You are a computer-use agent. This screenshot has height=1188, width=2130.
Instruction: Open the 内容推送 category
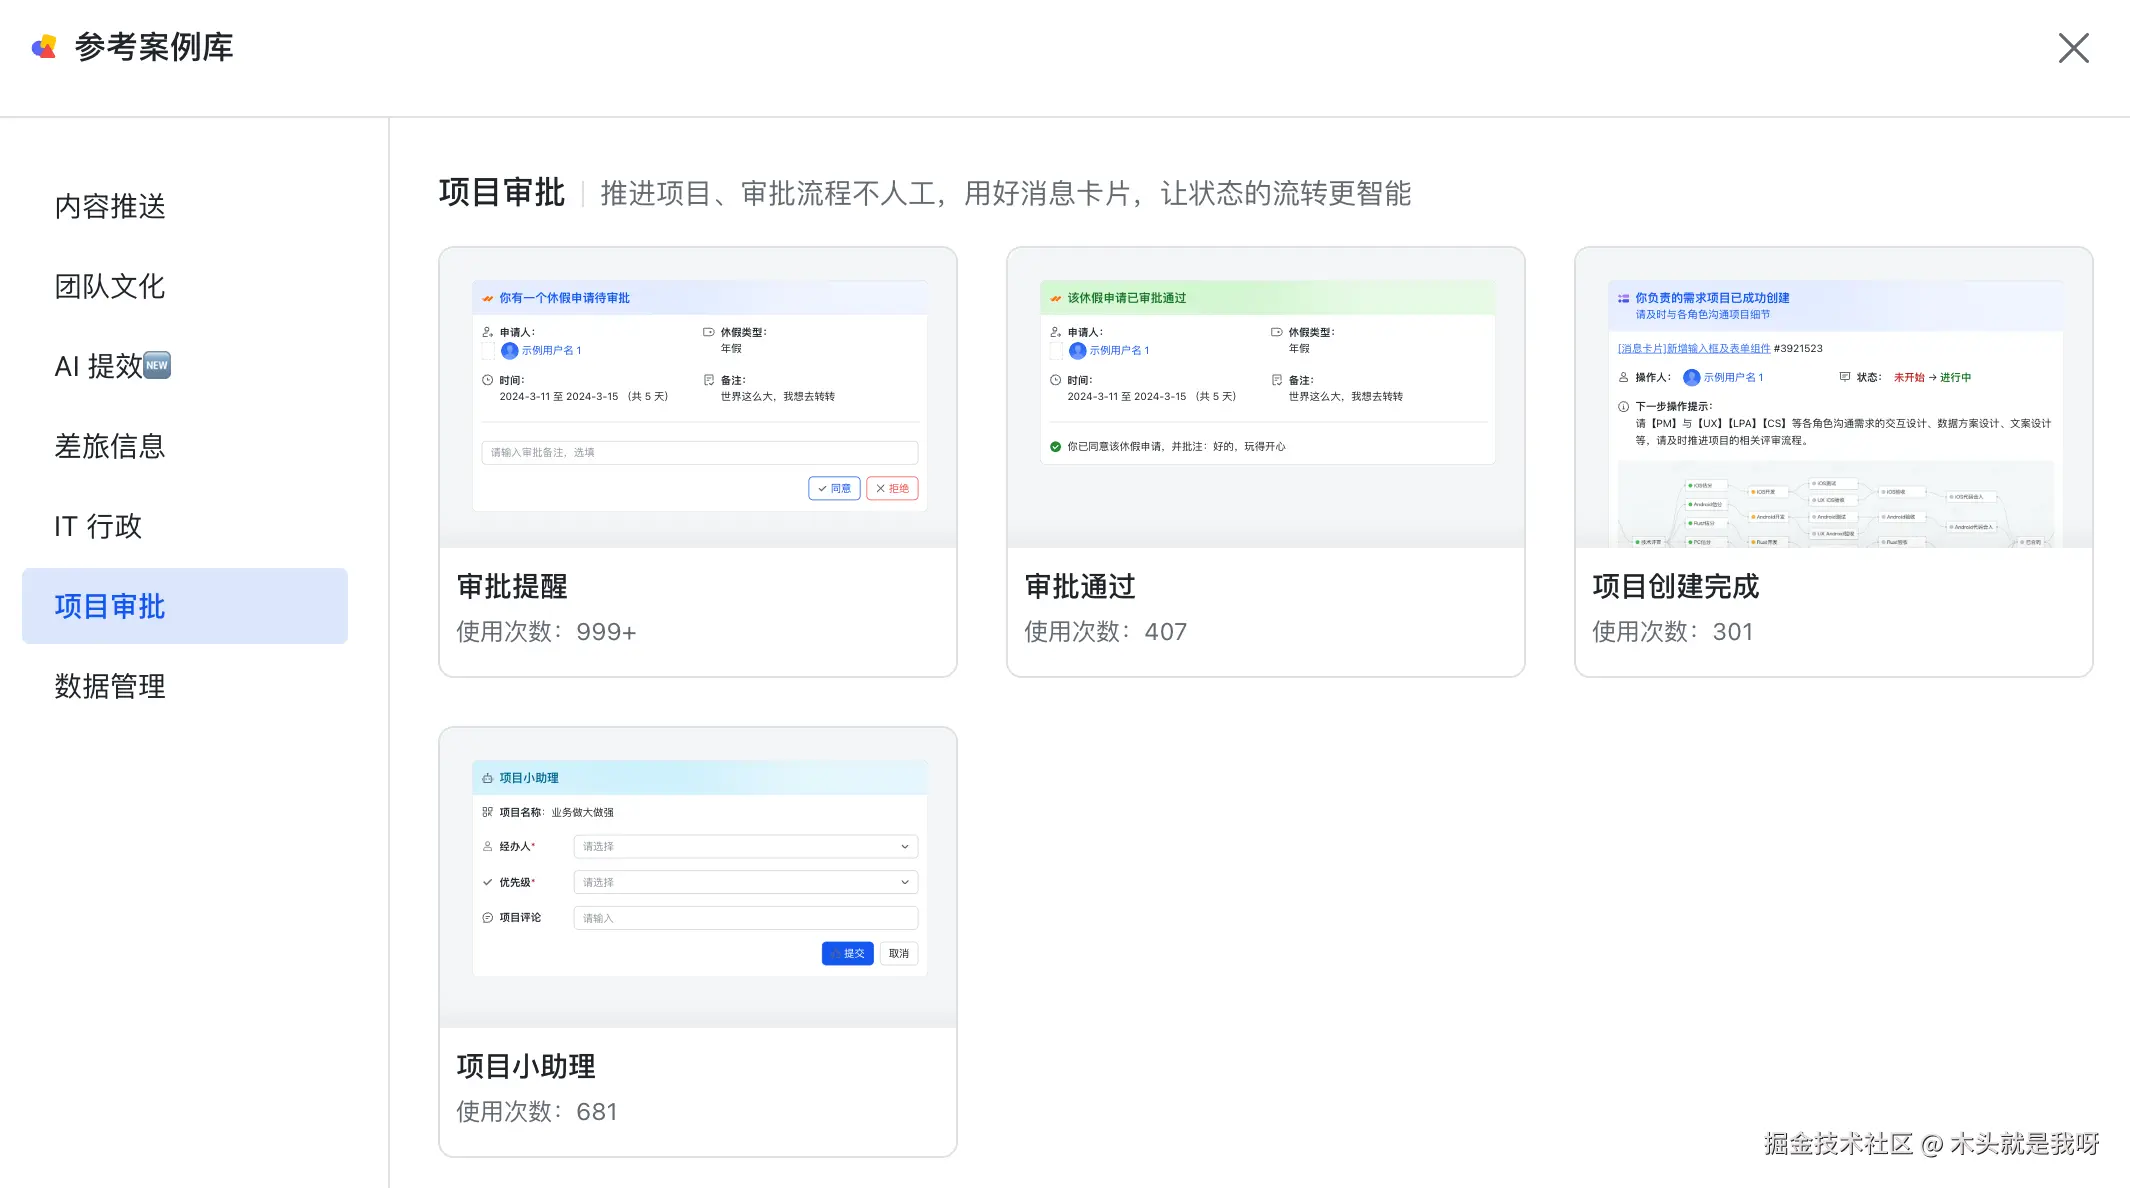pos(110,206)
